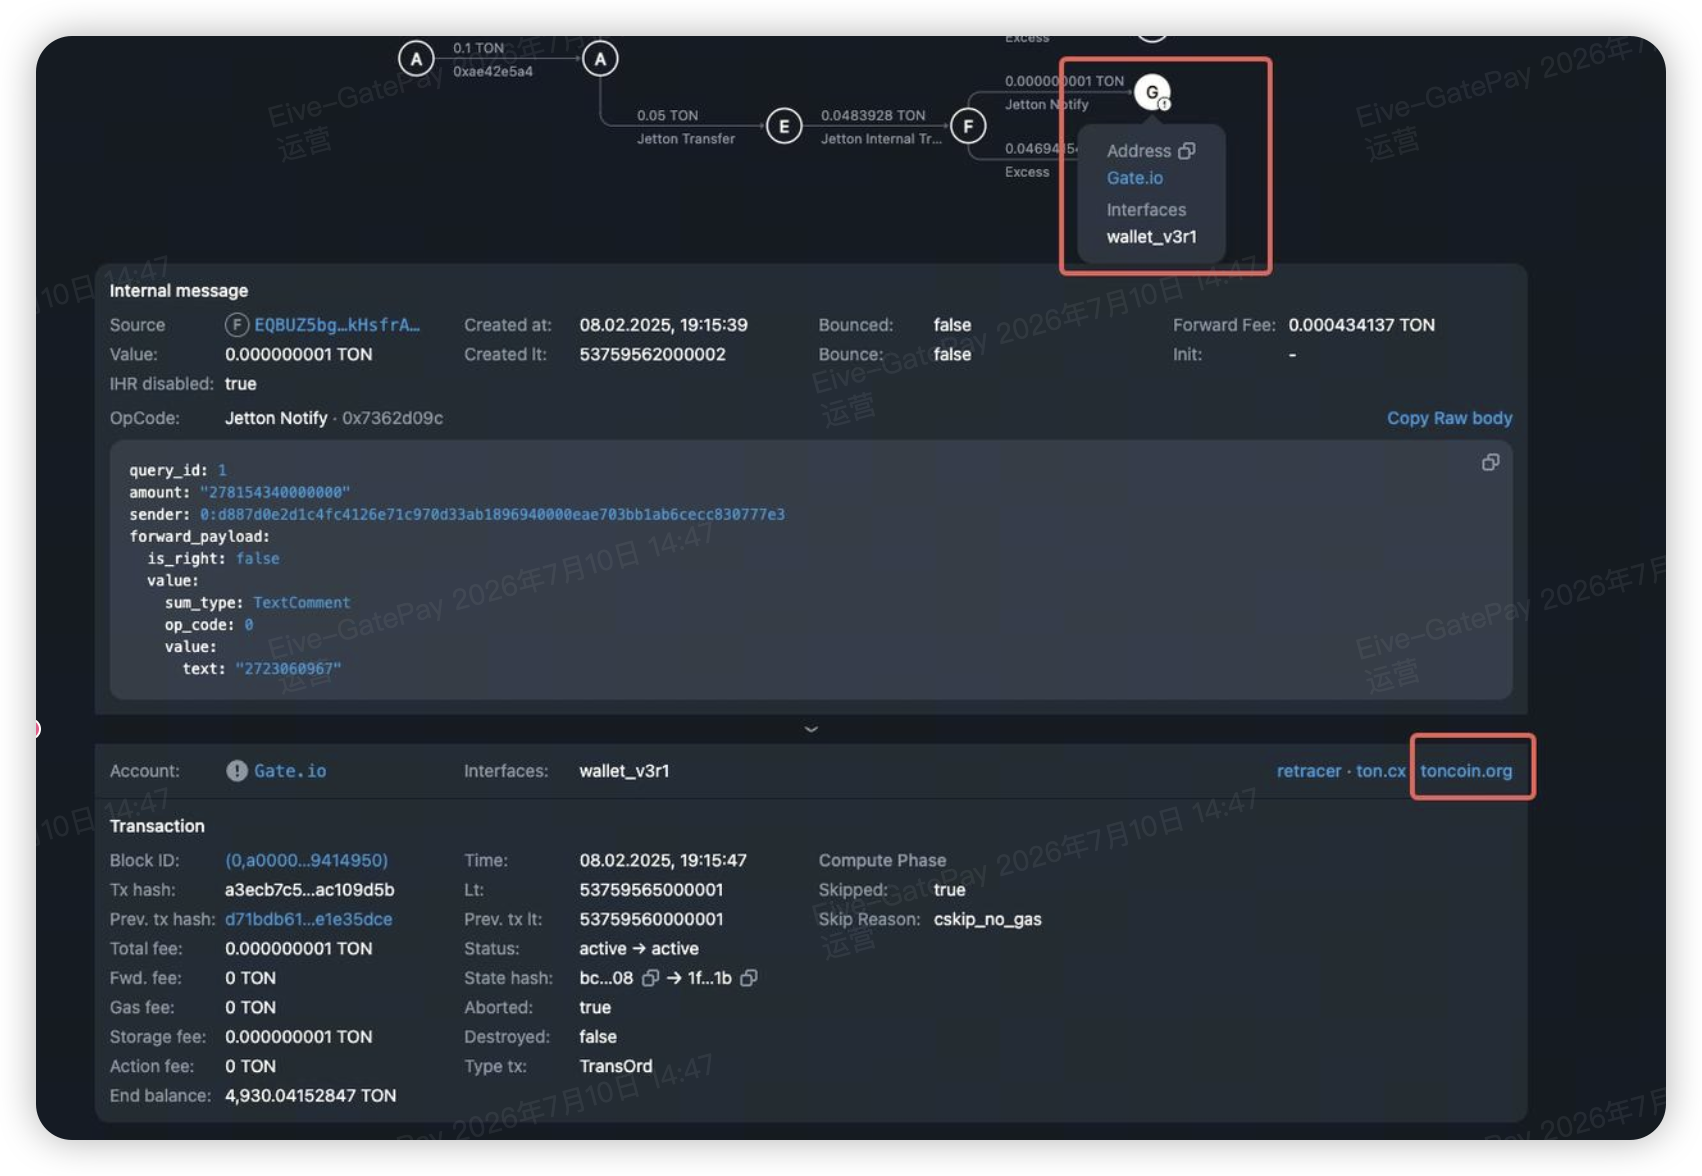Click node F in transaction graph

(968, 126)
